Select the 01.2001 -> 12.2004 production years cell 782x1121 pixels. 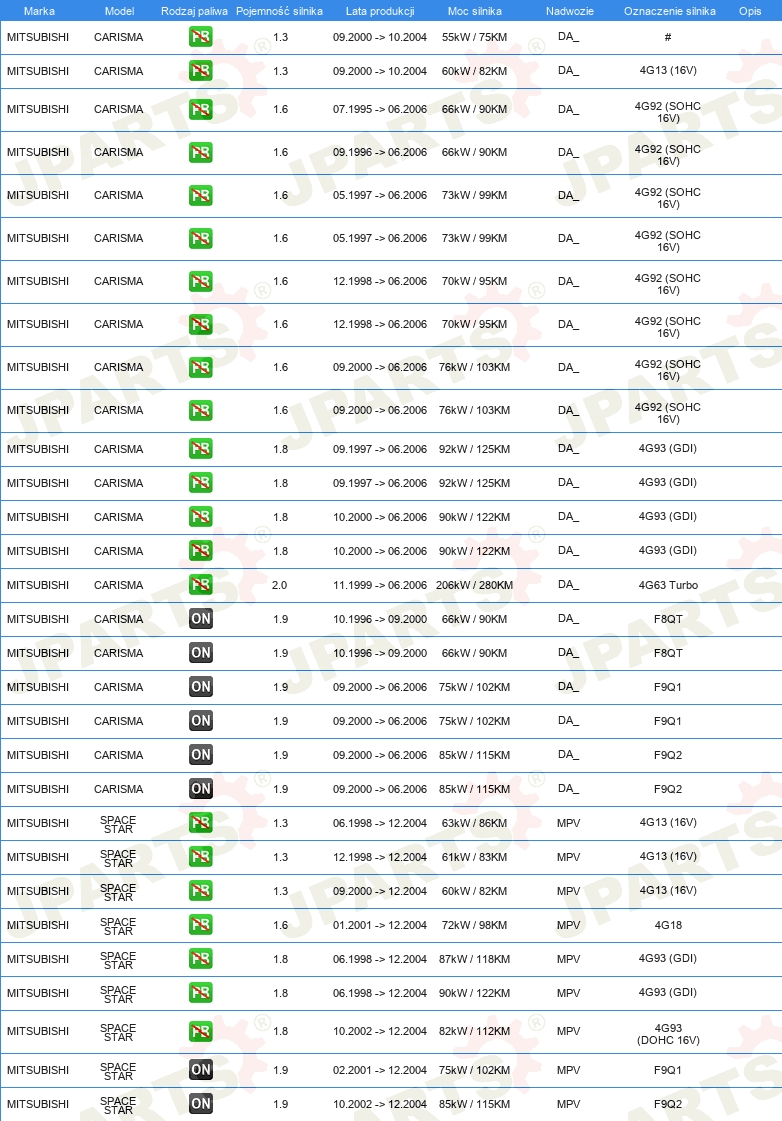380,924
